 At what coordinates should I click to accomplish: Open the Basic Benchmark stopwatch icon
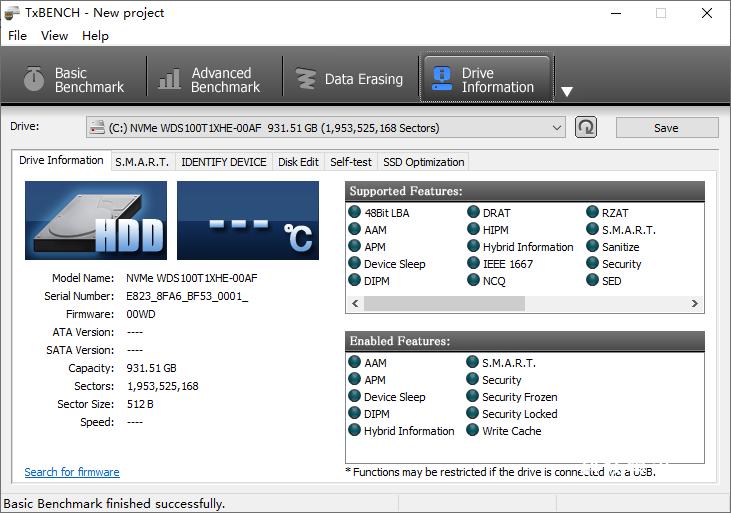(x=34, y=79)
